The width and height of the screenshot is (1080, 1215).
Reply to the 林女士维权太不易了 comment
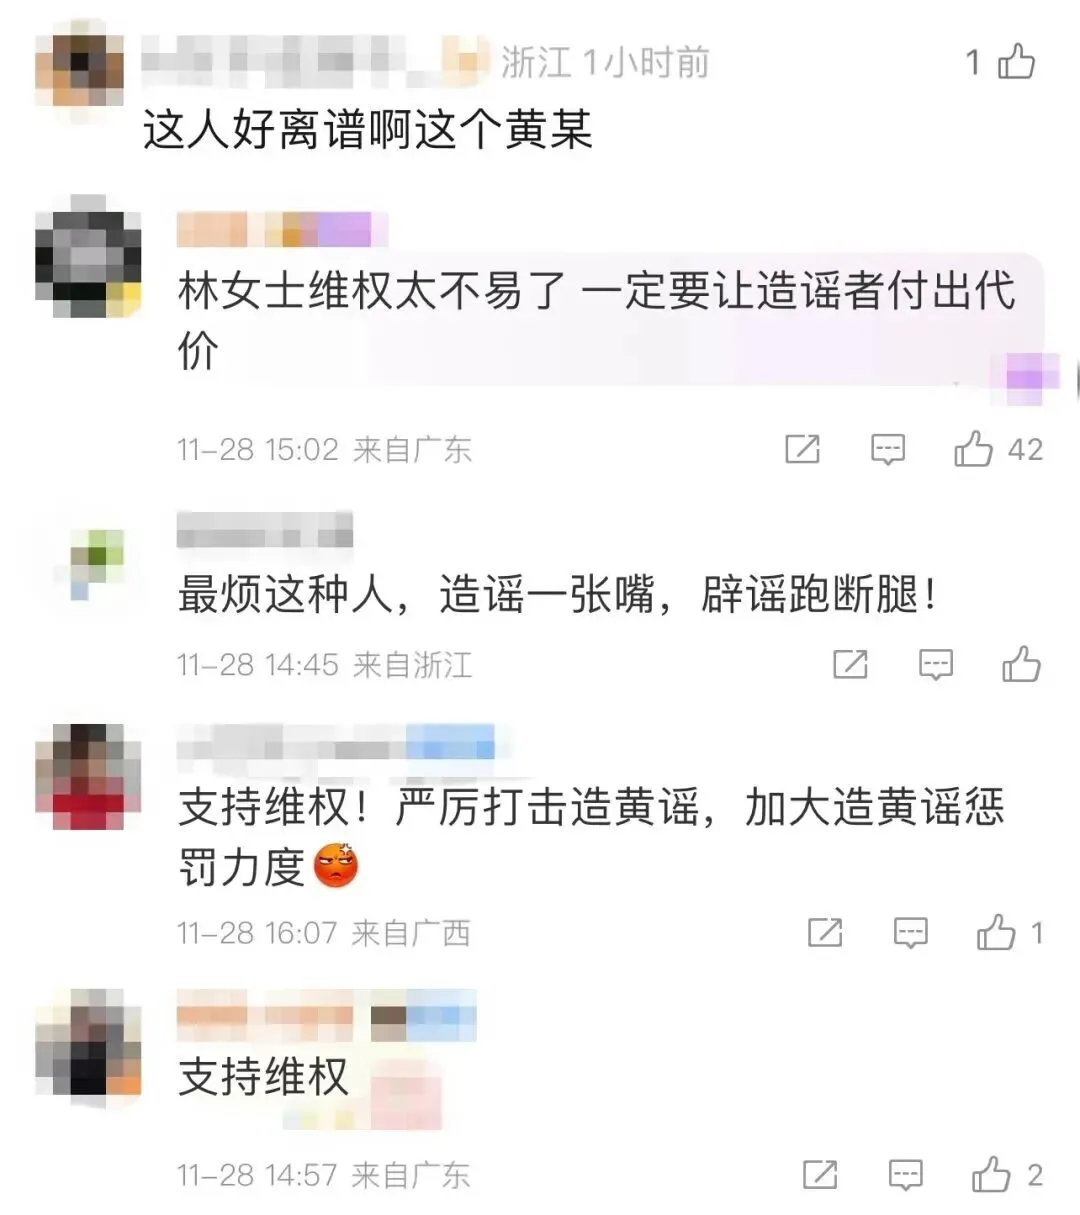tap(888, 450)
